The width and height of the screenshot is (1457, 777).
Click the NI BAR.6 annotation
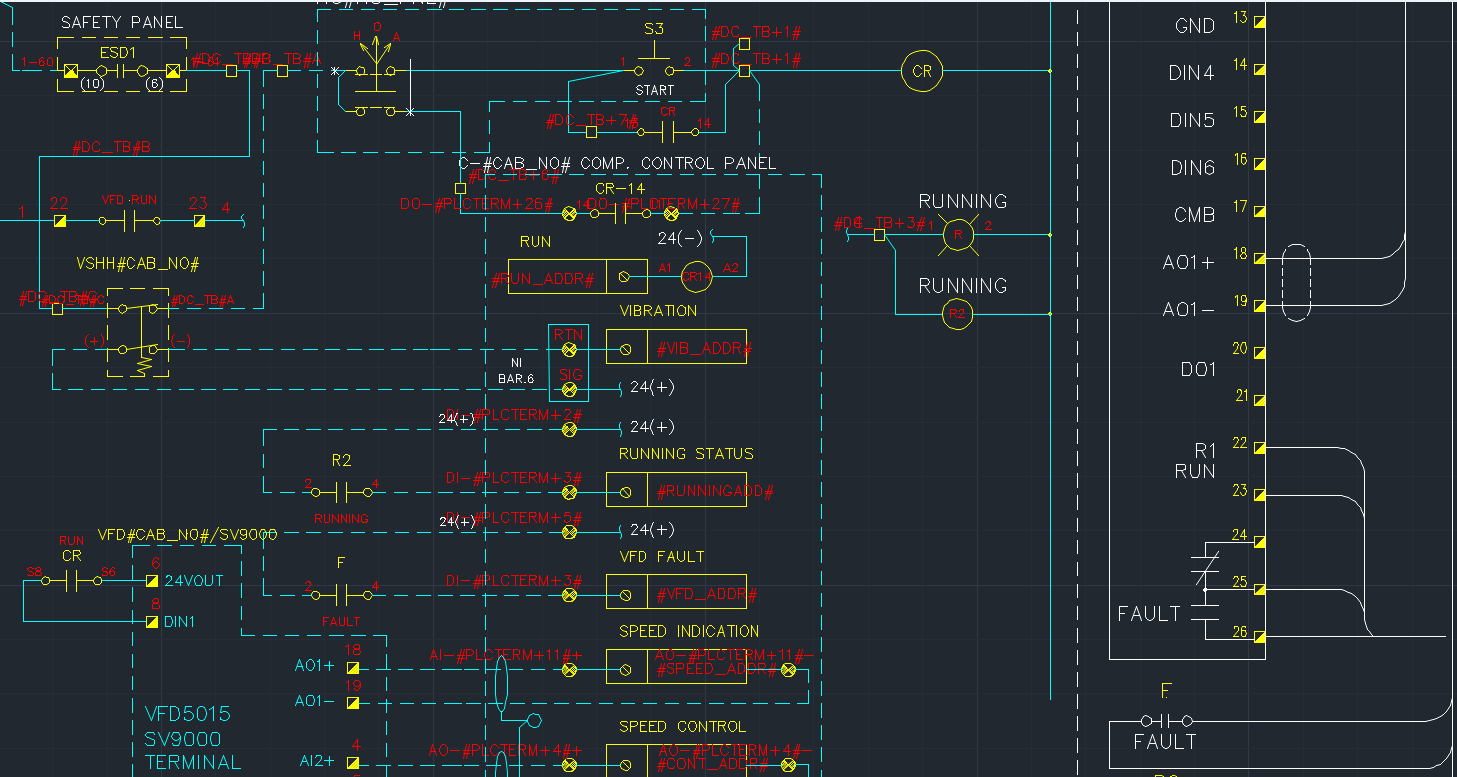pyautogui.click(x=516, y=371)
